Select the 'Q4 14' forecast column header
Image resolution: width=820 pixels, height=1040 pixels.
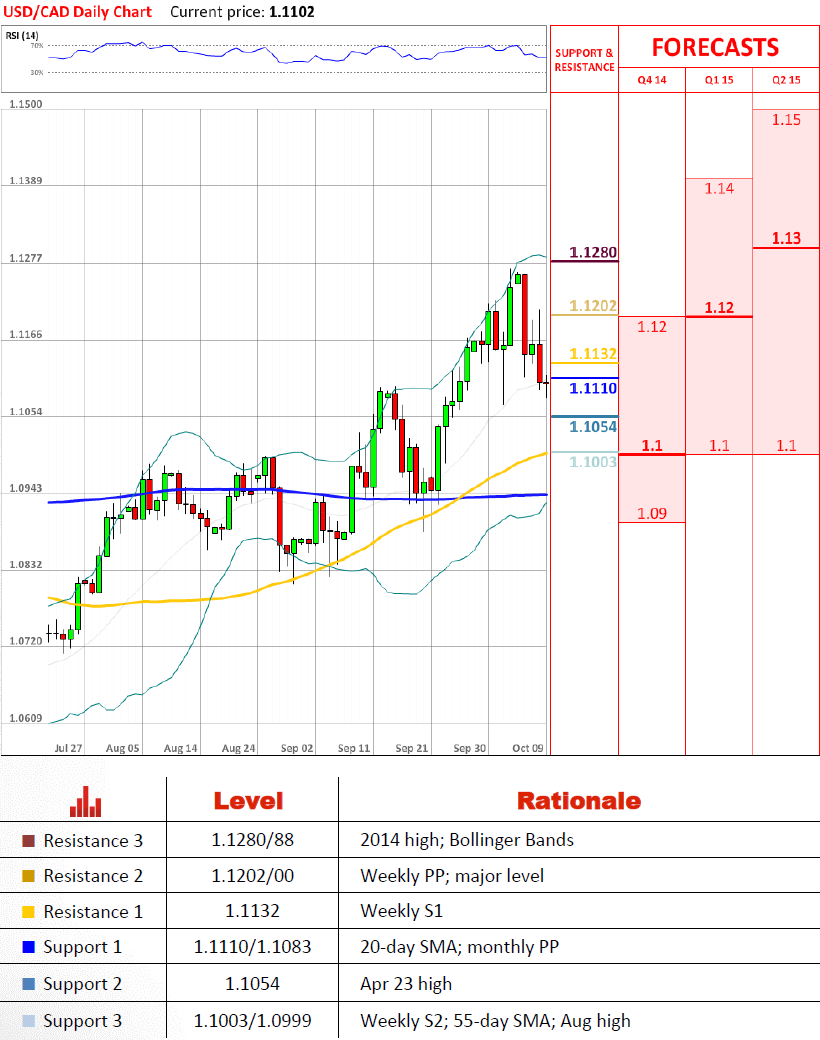[652, 80]
